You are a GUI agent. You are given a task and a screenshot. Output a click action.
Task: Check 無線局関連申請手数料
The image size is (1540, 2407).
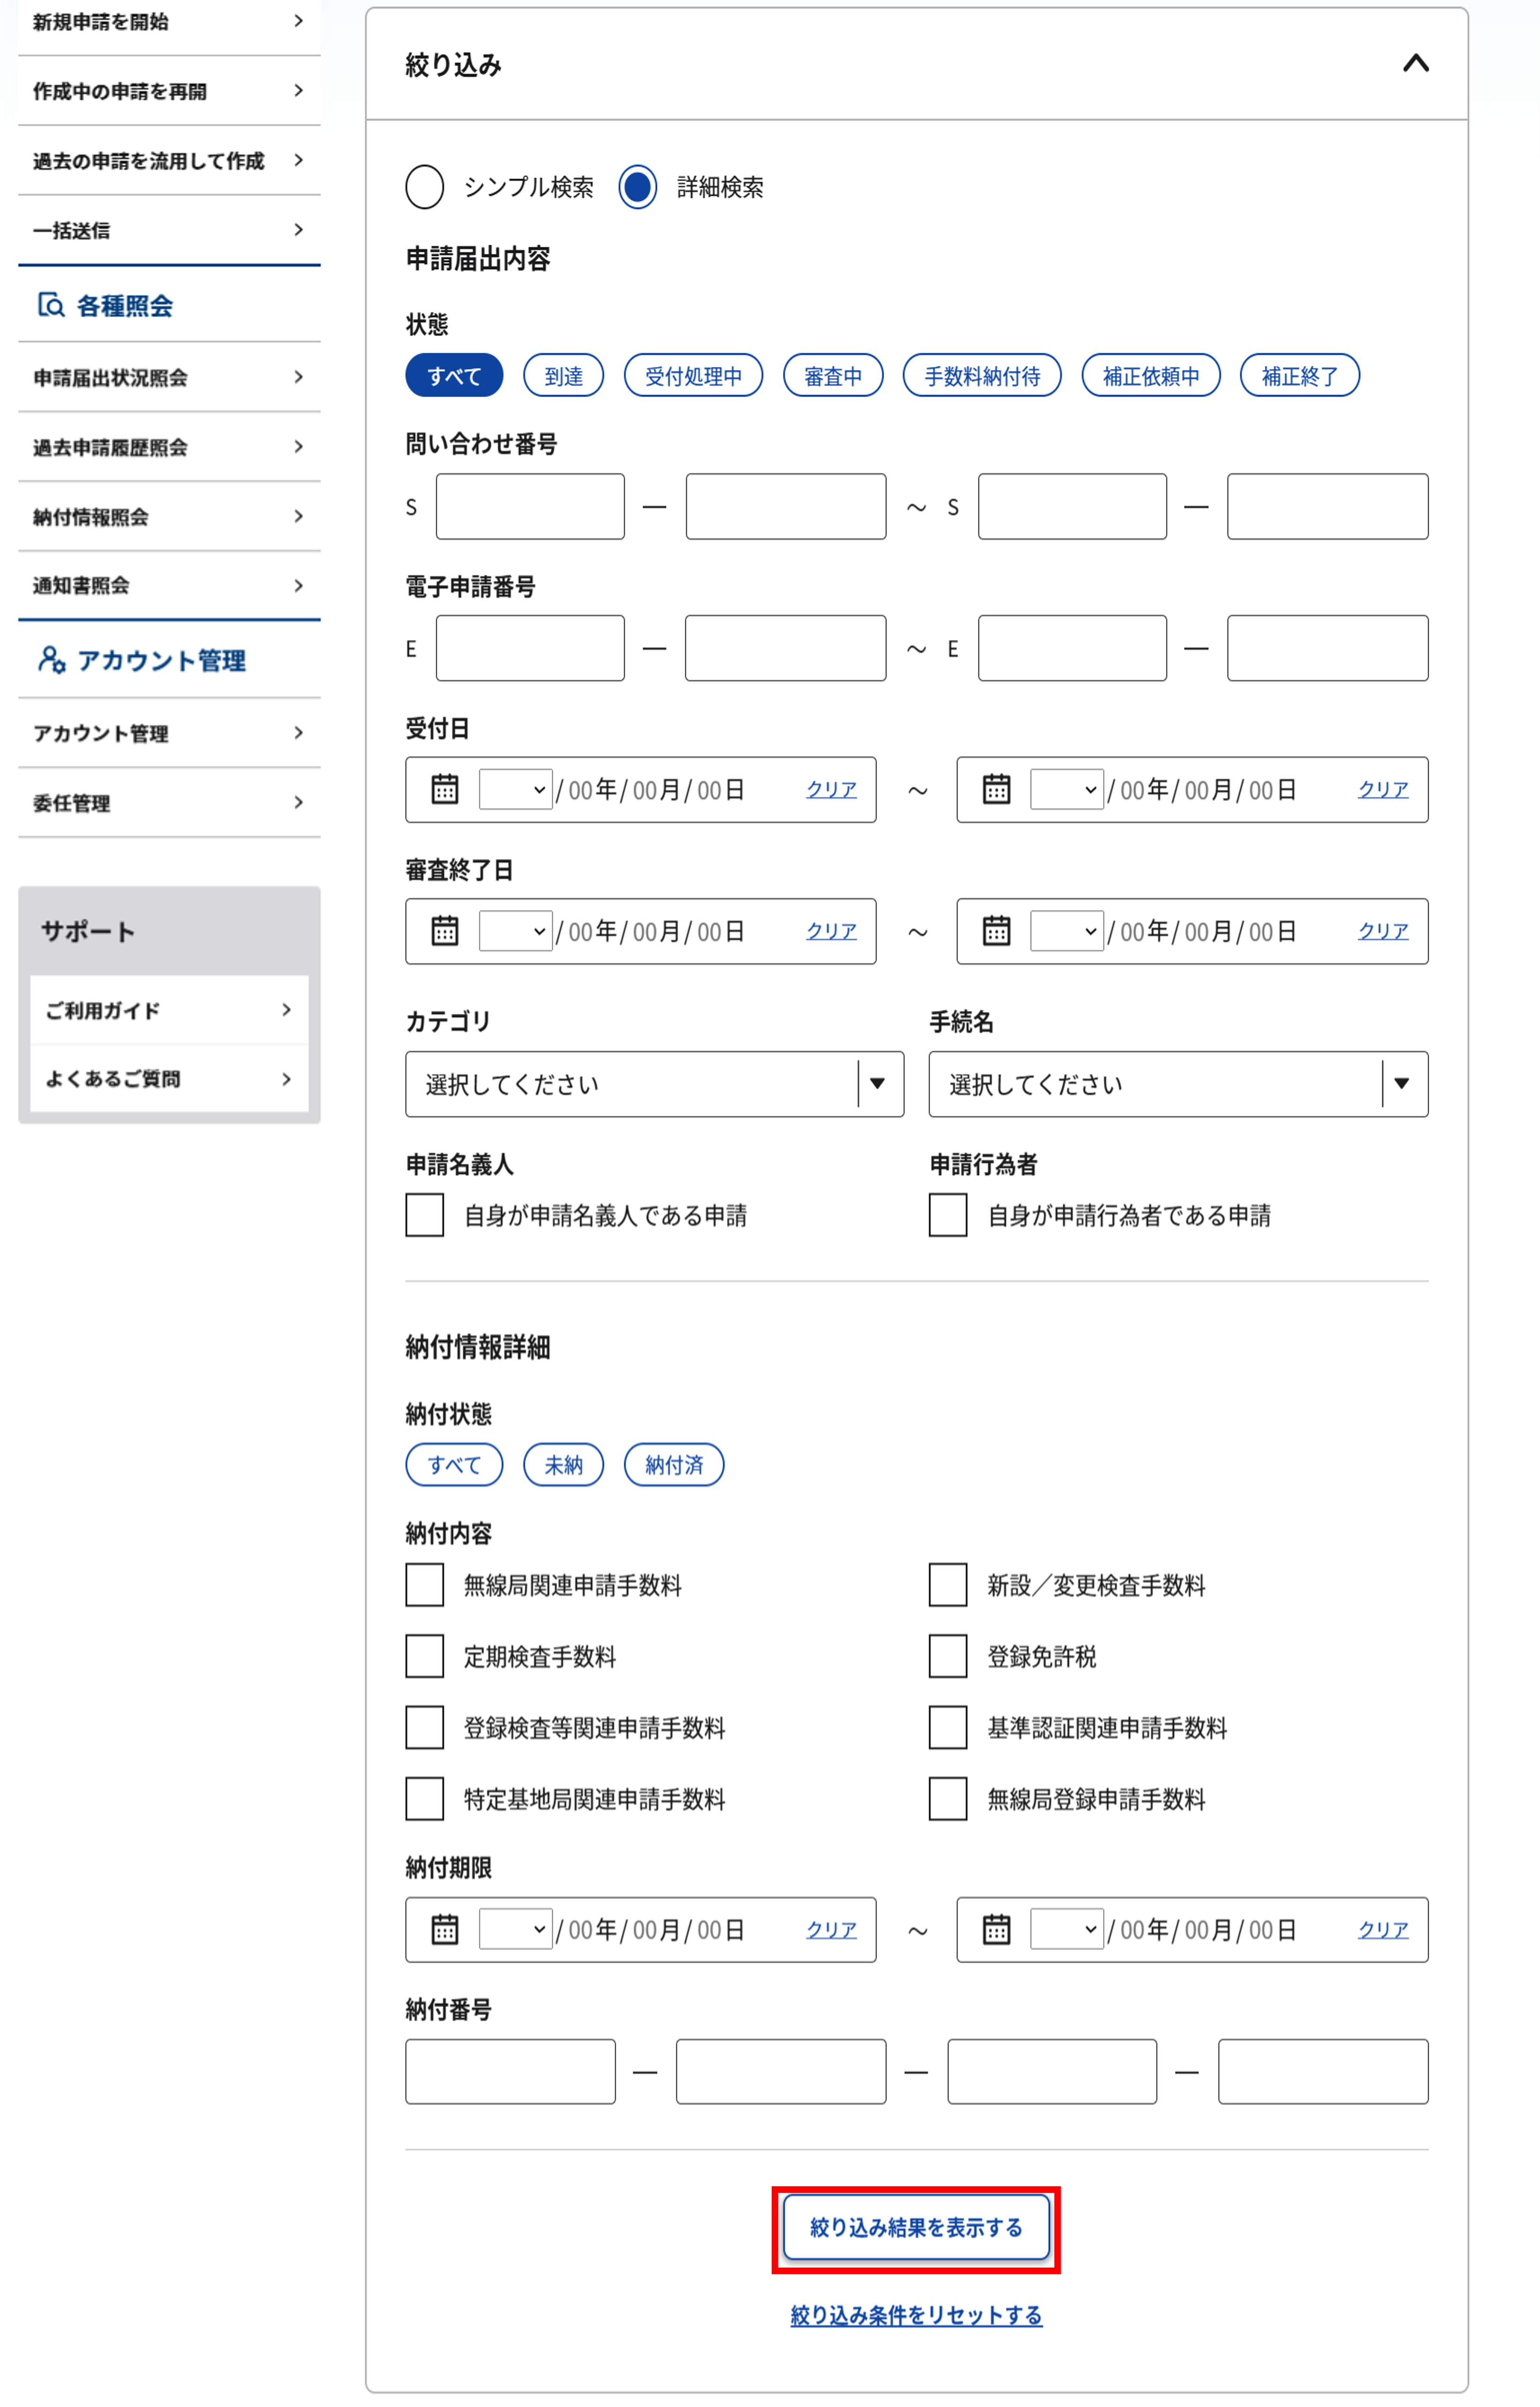(x=425, y=1585)
